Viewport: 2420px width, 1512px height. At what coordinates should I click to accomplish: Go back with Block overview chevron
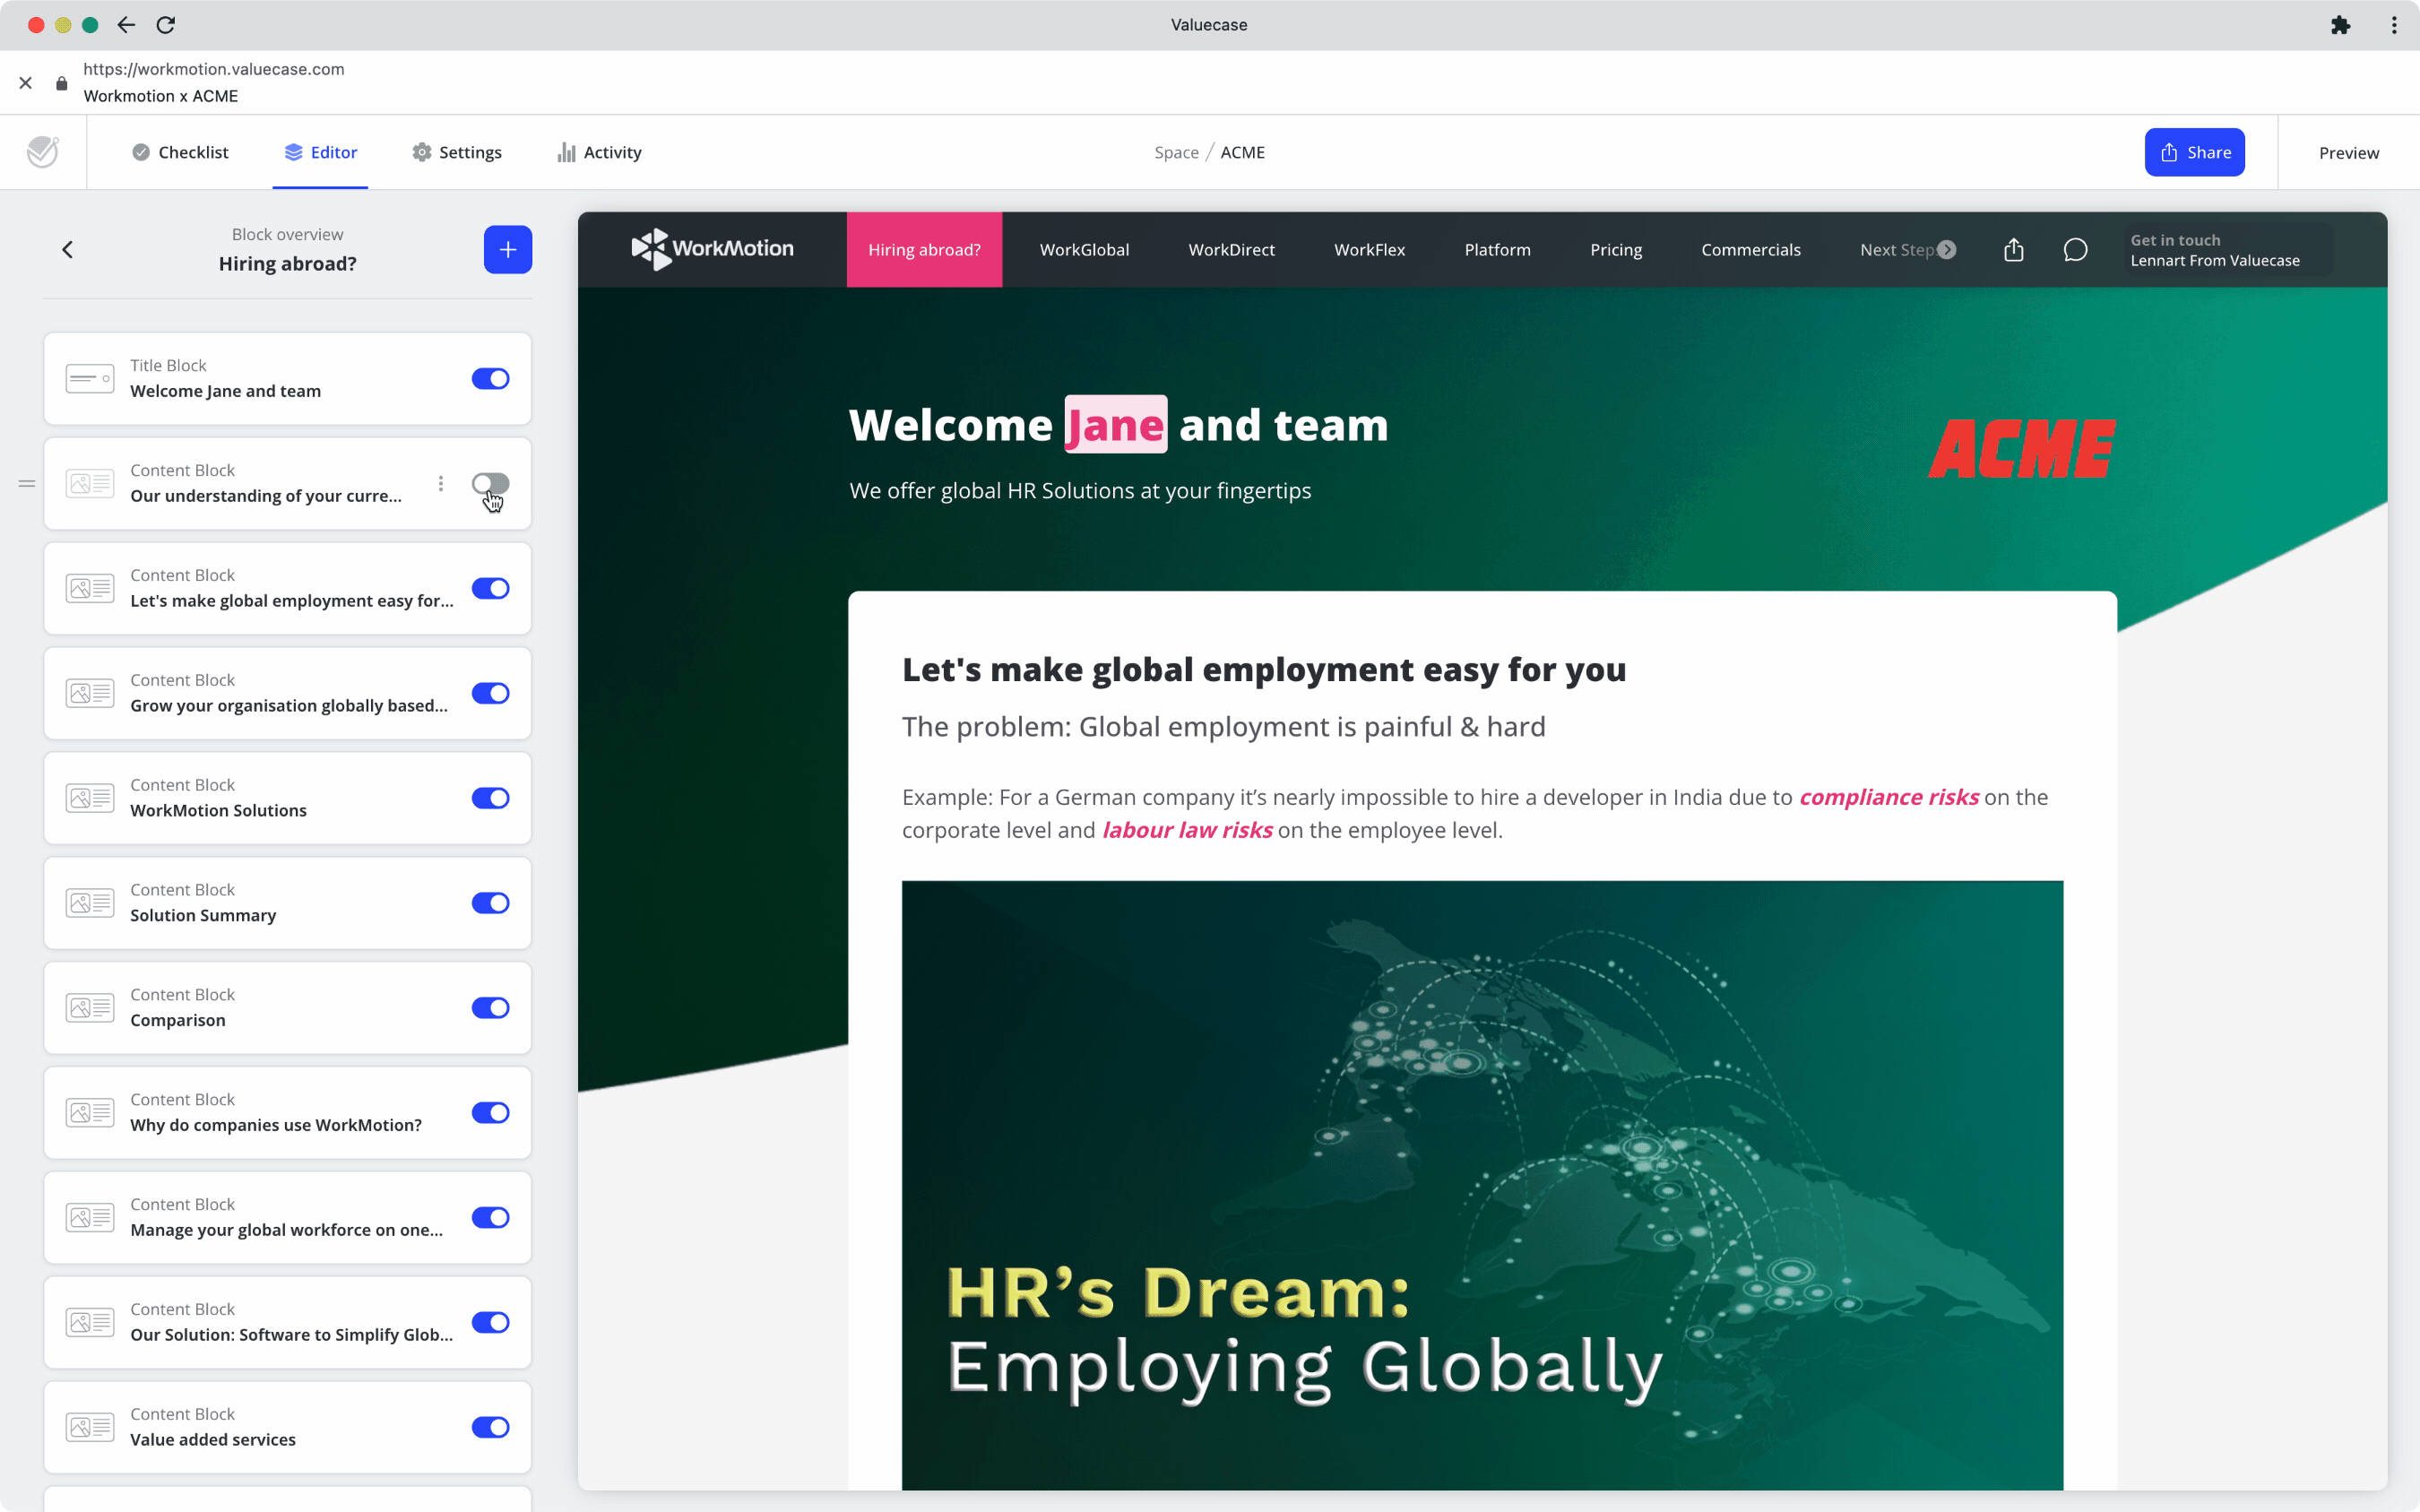coord(68,249)
